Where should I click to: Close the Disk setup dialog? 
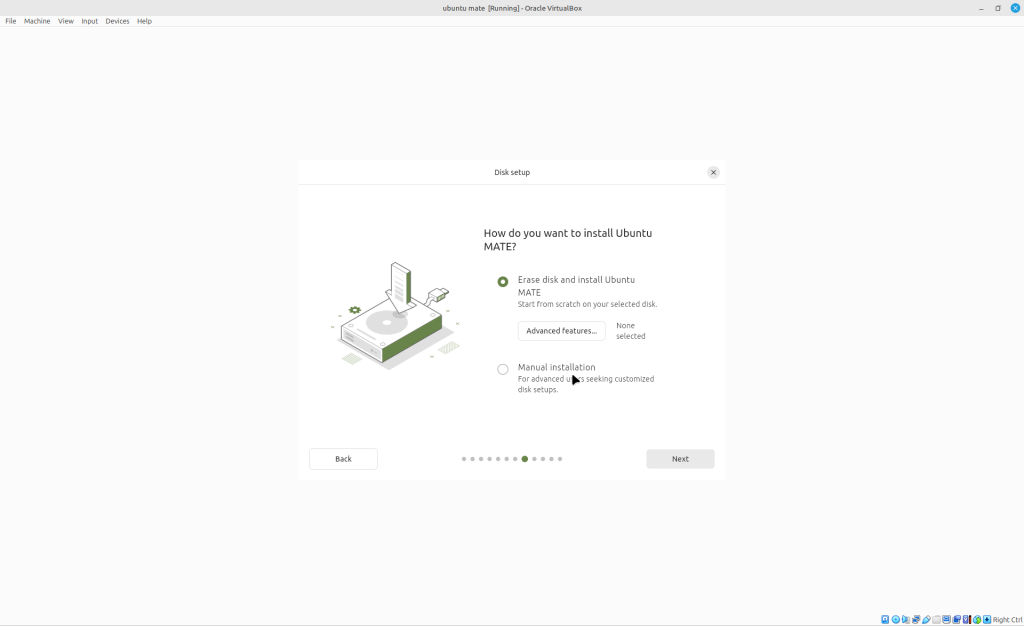[713, 172]
